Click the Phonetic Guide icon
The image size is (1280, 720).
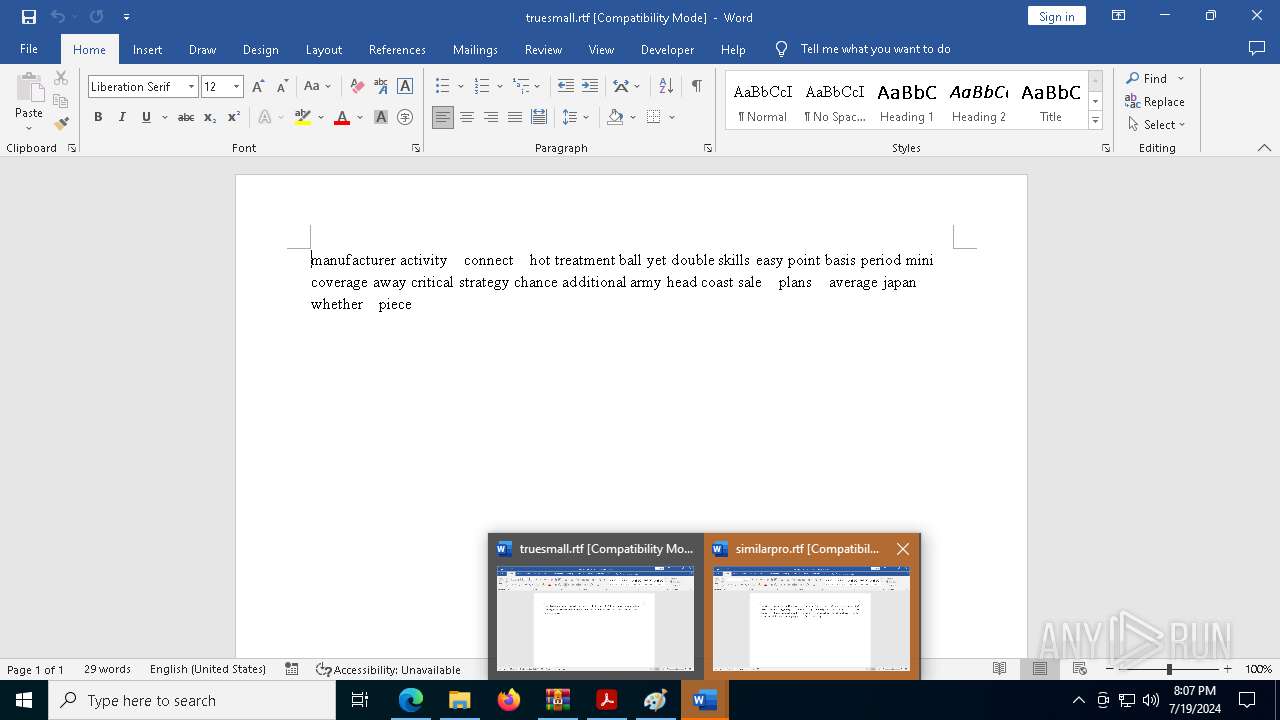click(x=381, y=86)
